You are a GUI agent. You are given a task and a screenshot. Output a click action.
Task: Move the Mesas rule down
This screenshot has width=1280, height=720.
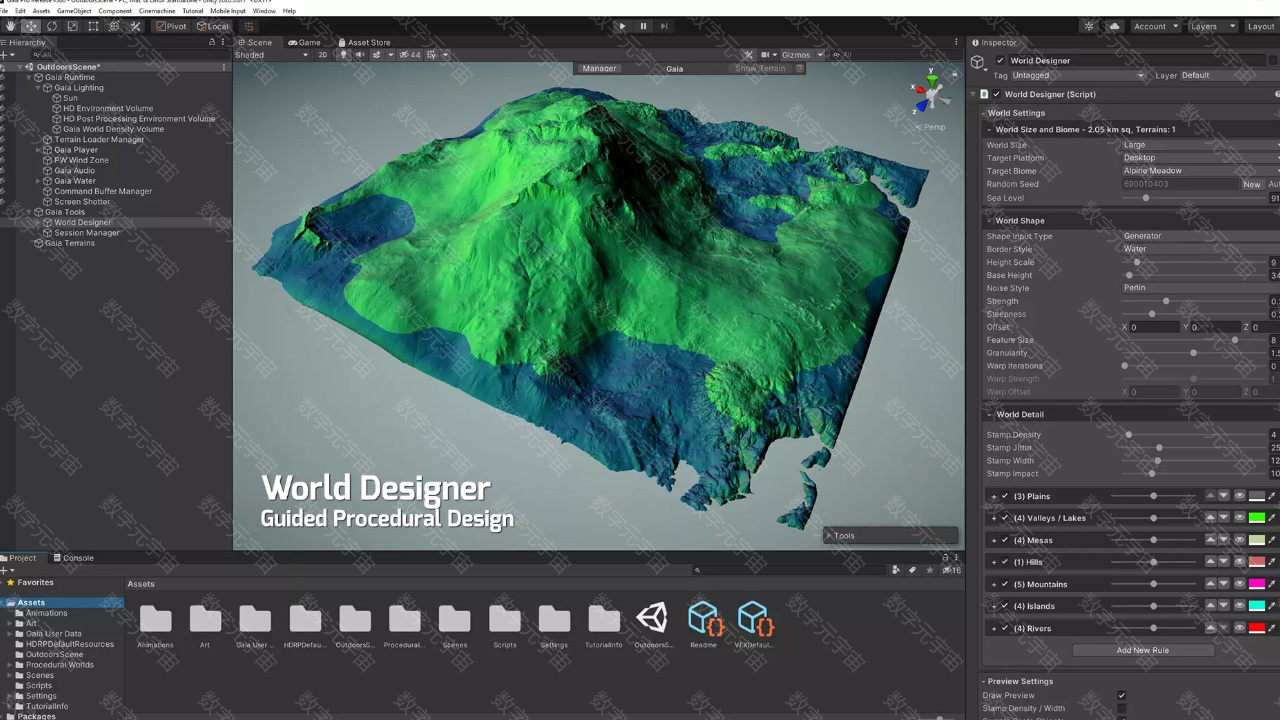click(1224, 540)
